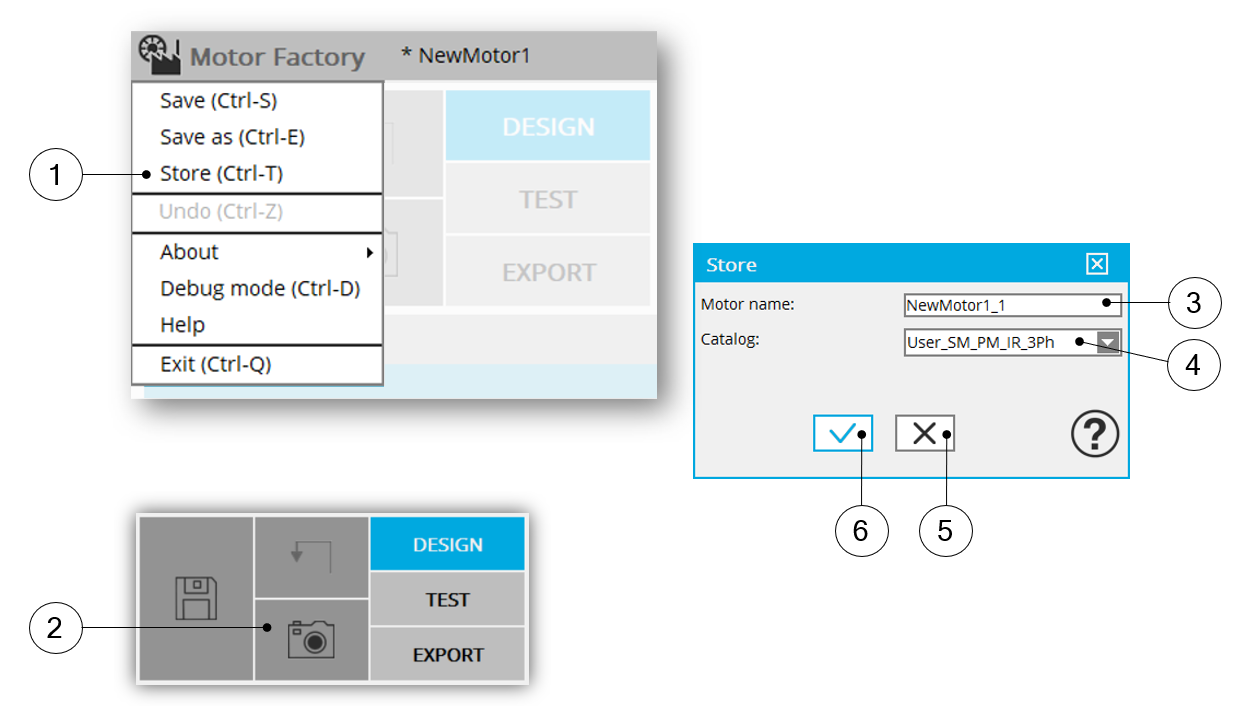Image resolution: width=1242 pixels, height=706 pixels.
Task: Click the camera store icon
Action: [x=311, y=639]
